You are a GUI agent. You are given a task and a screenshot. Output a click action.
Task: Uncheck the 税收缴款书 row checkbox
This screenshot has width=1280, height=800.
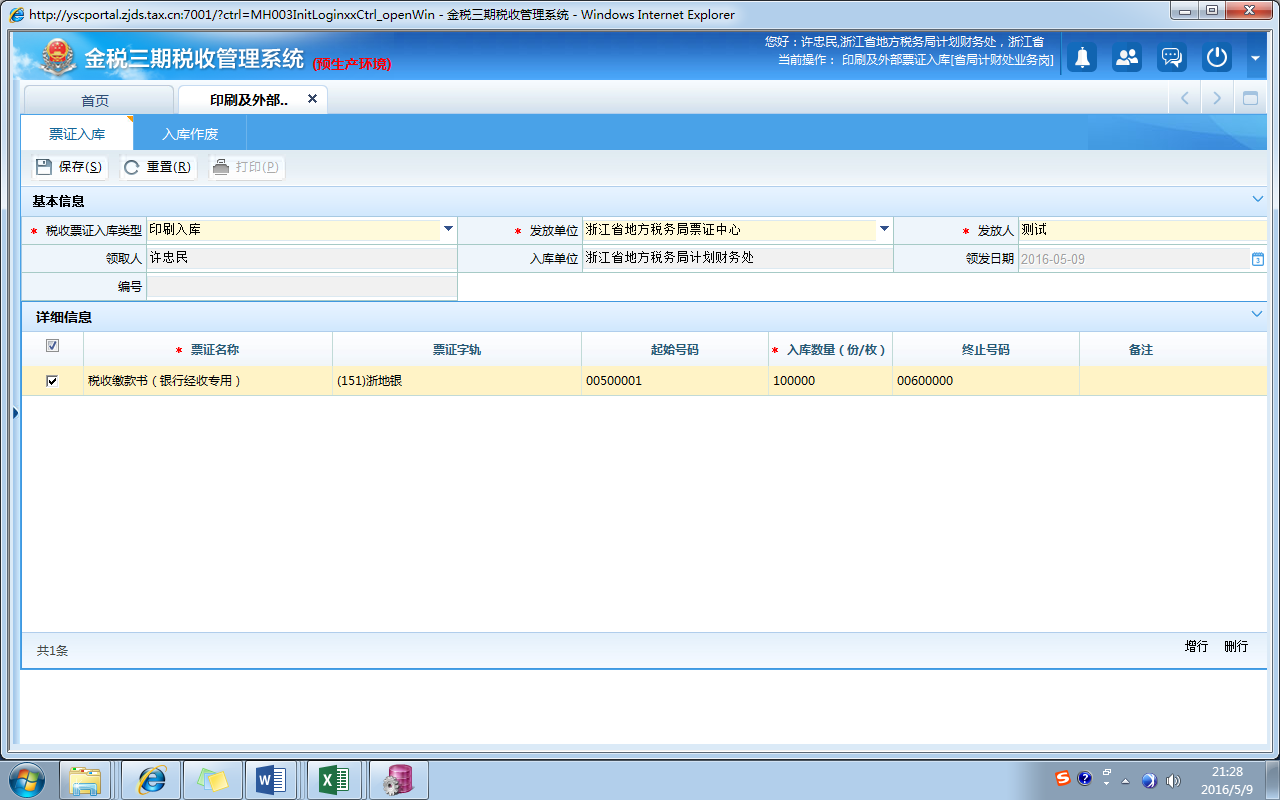(x=52, y=381)
